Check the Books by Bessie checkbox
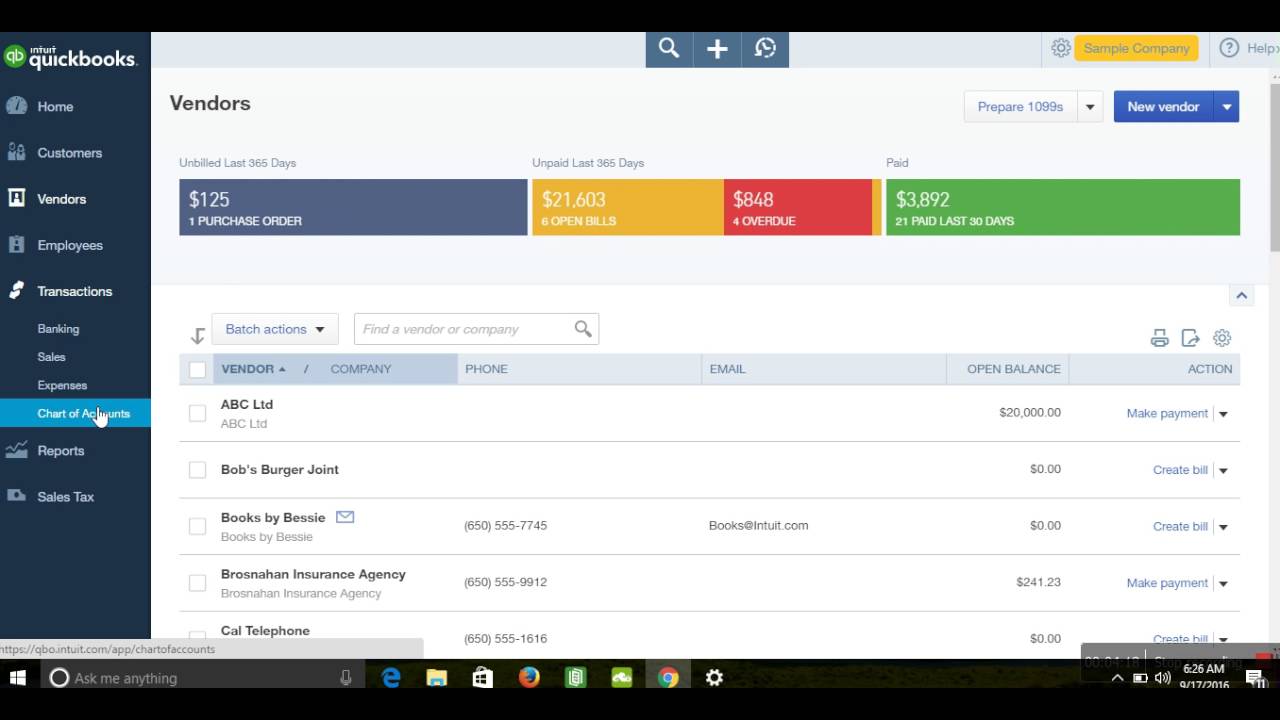 (197, 526)
